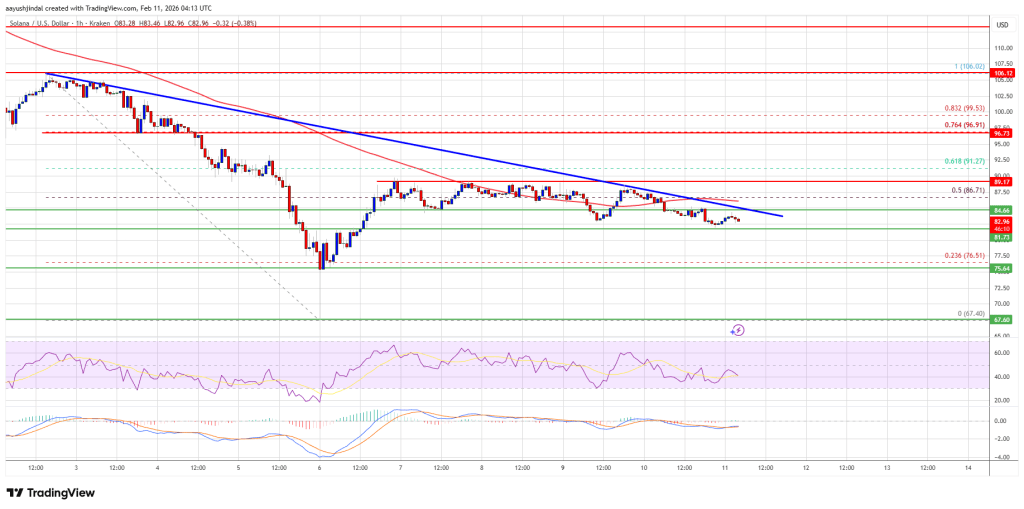The image size is (1024, 509).
Task: Click the 110.00 price axis tick
Action: pyautogui.click(x=1002, y=48)
